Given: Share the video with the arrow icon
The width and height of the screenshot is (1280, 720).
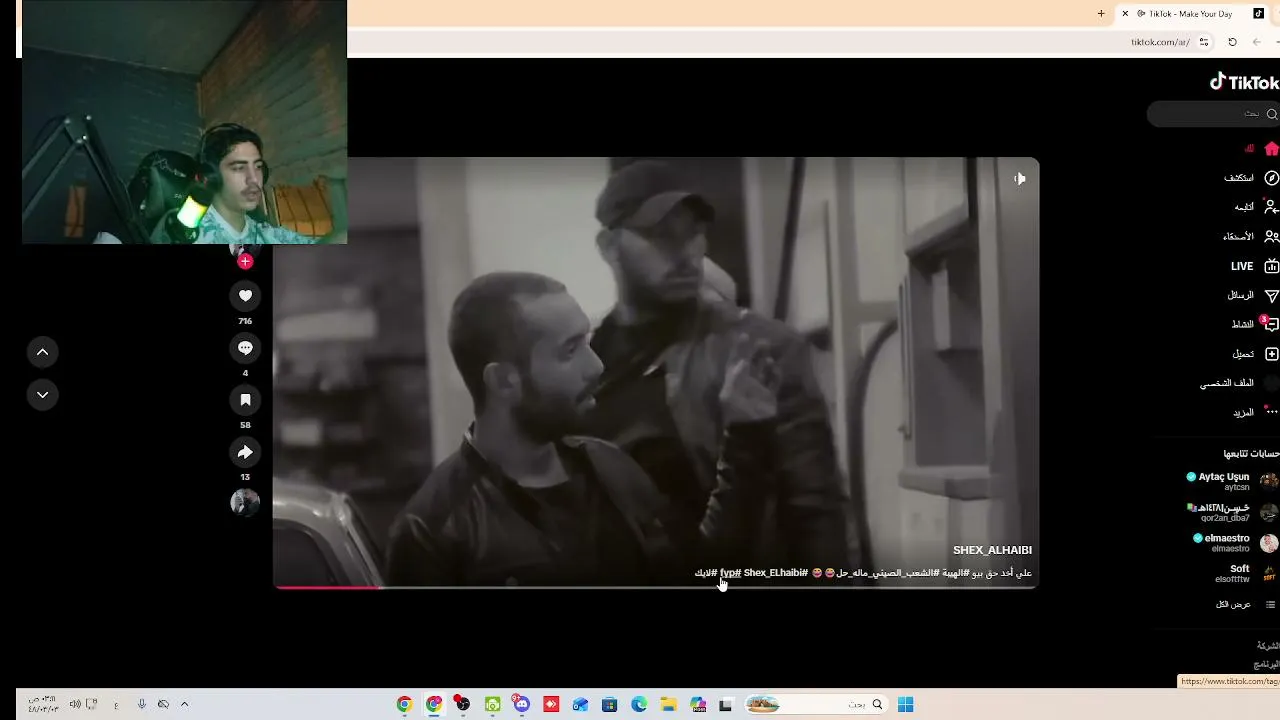Looking at the screenshot, I should pyautogui.click(x=245, y=452).
